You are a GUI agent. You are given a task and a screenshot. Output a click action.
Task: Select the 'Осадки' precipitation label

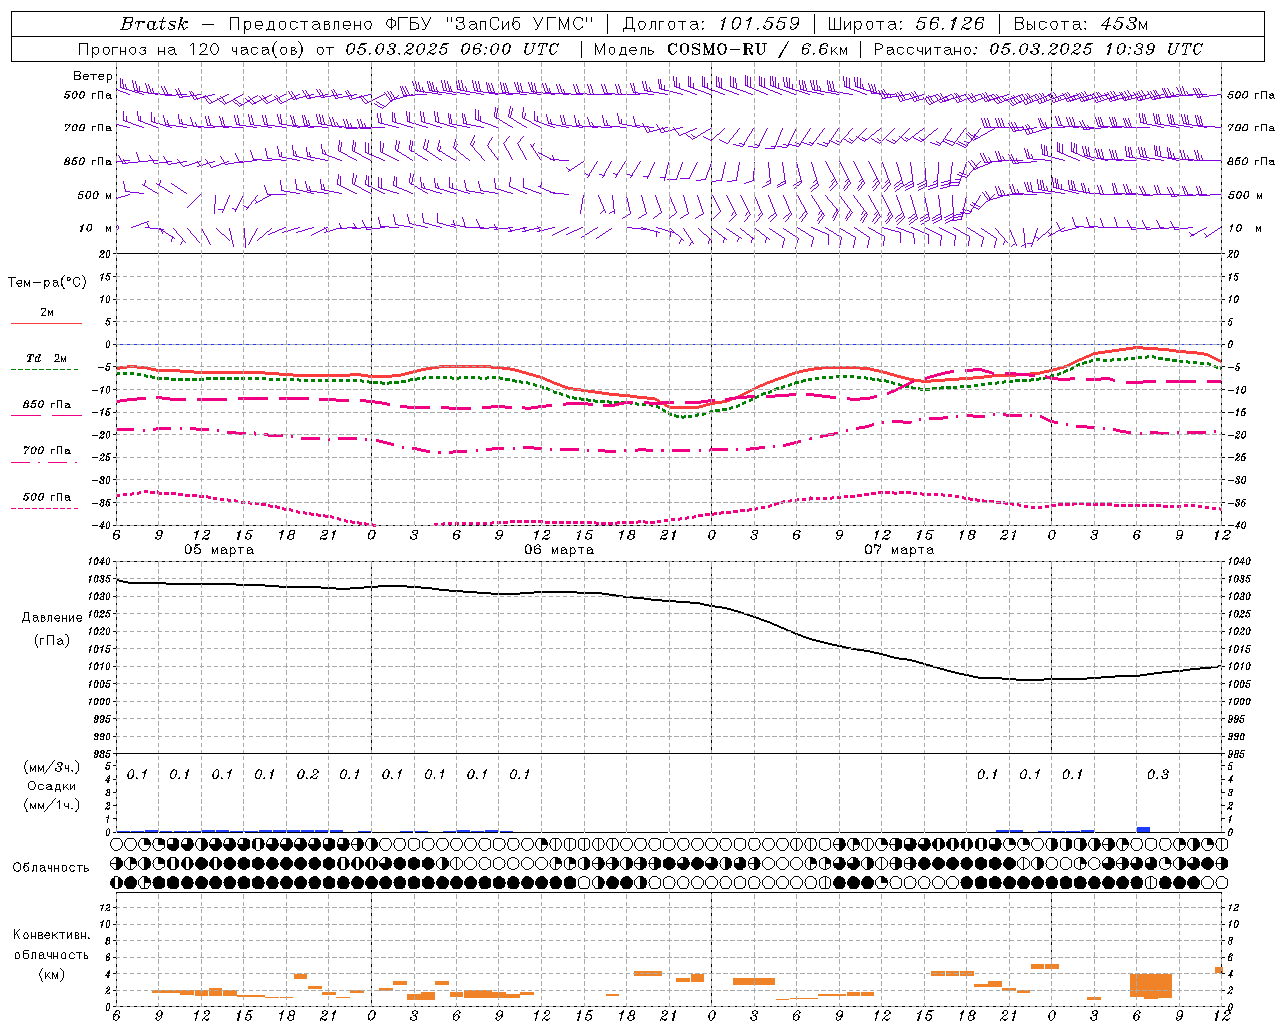pos(51,786)
